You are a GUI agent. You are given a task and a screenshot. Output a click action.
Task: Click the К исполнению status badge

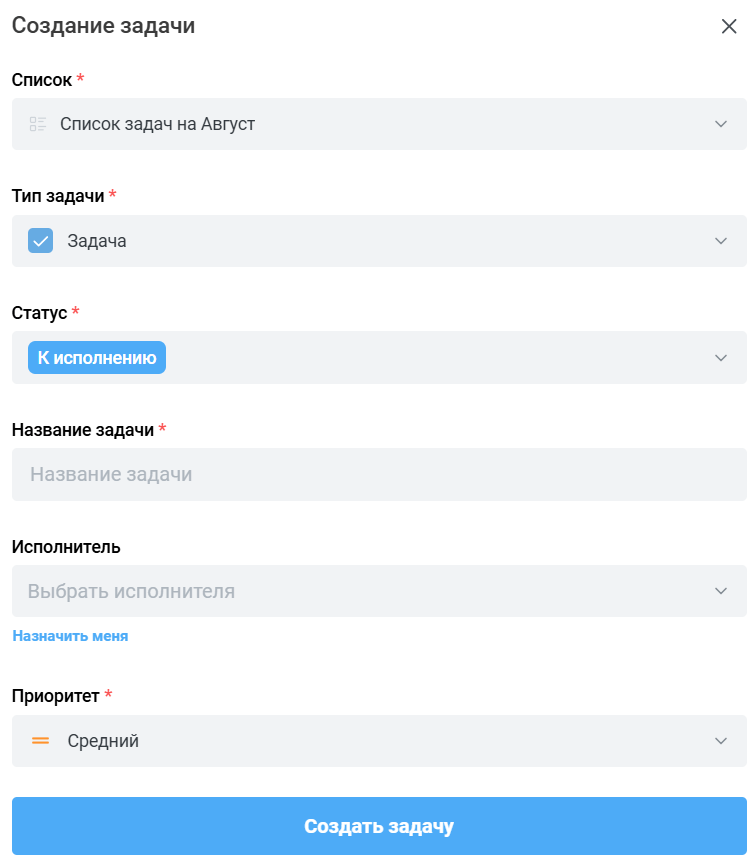(x=97, y=357)
